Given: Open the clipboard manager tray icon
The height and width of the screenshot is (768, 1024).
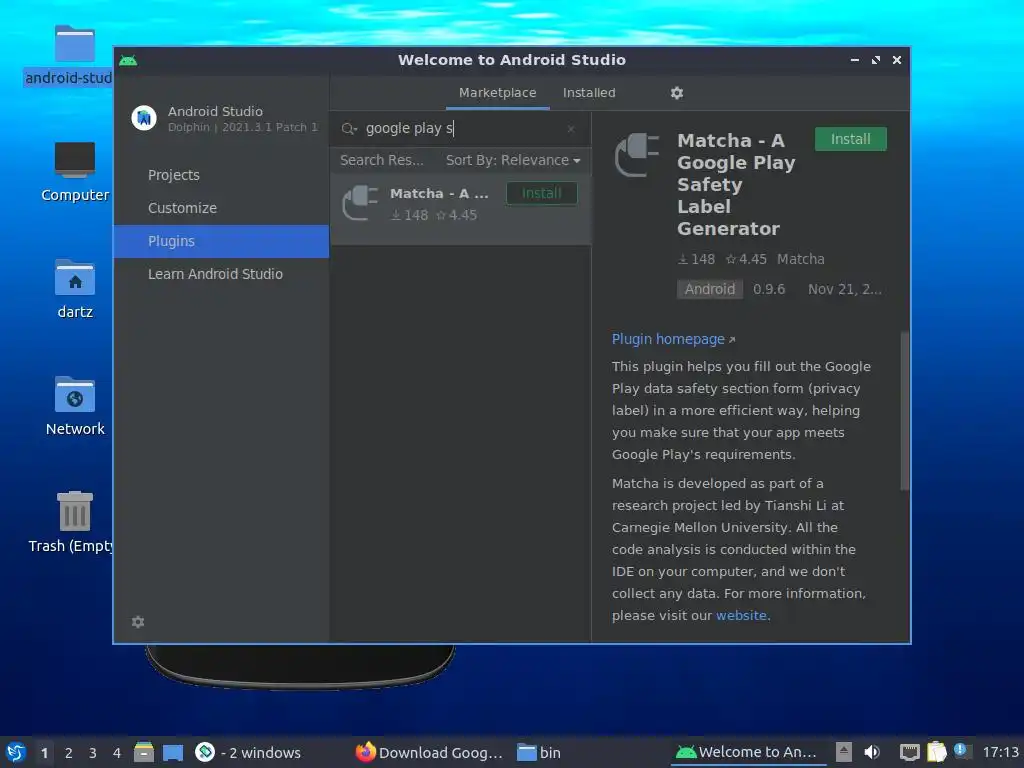Looking at the screenshot, I should tap(936, 752).
